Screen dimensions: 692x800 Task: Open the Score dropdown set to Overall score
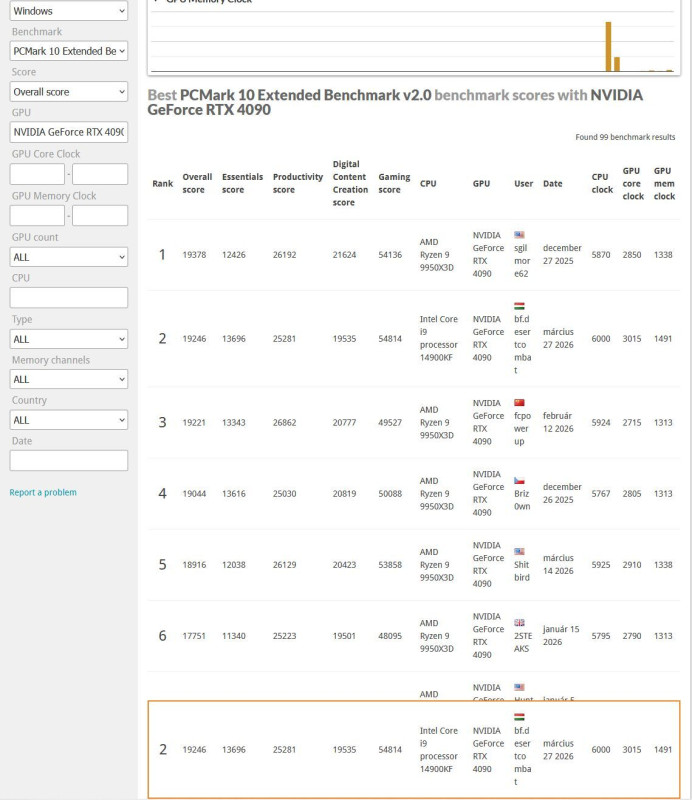(x=68, y=92)
